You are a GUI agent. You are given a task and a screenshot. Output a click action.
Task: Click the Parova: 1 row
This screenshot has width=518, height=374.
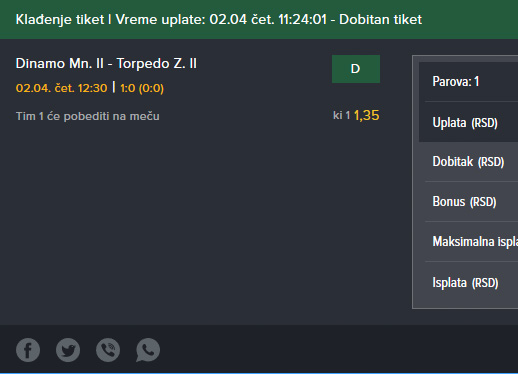468,82
